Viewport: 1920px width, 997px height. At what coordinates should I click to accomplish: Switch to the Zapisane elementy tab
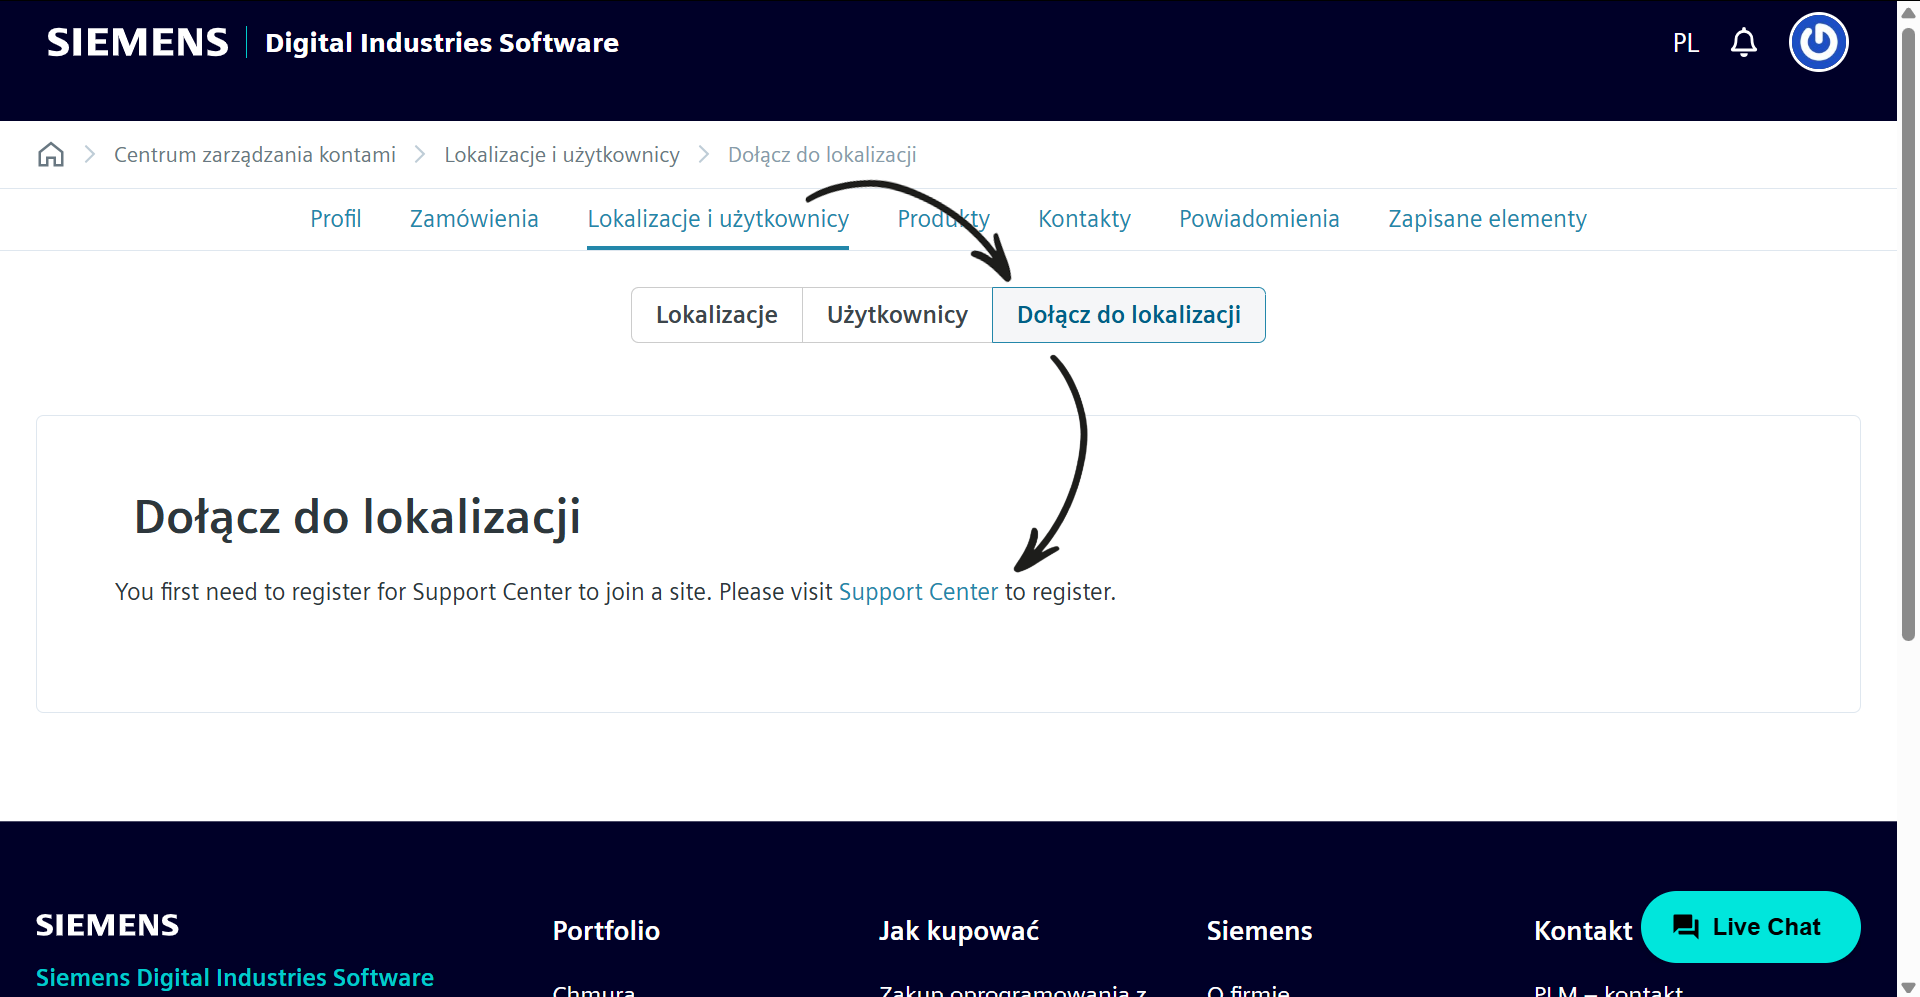pos(1487,219)
